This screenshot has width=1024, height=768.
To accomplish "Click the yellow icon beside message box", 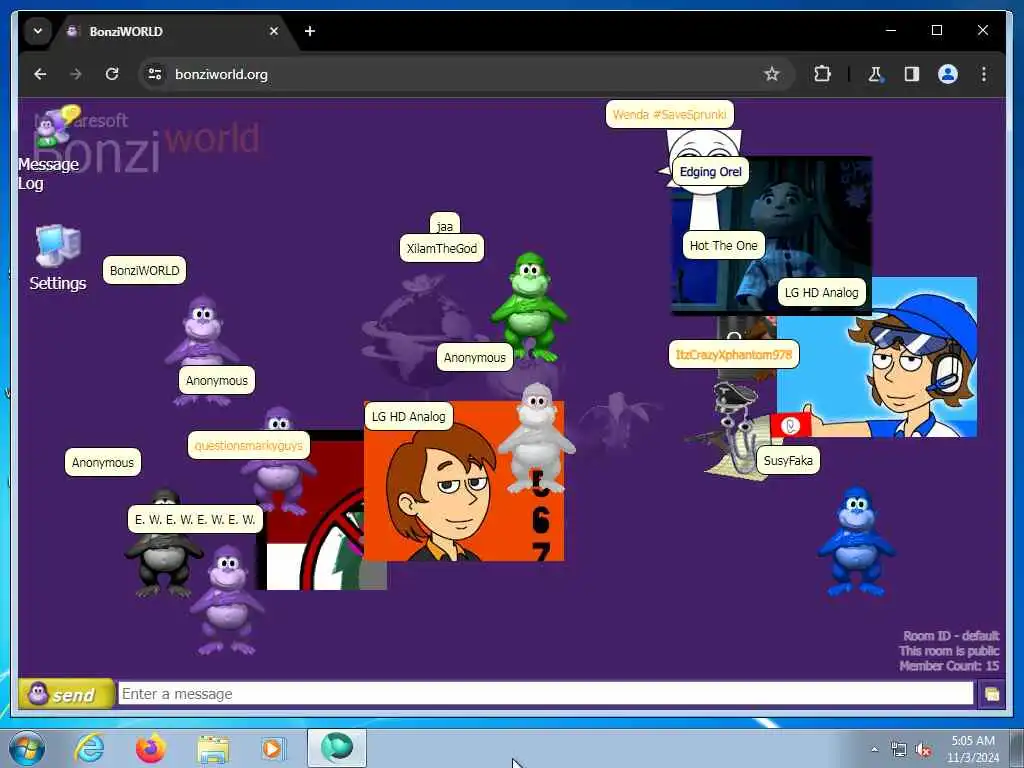I will click(x=991, y=694).
